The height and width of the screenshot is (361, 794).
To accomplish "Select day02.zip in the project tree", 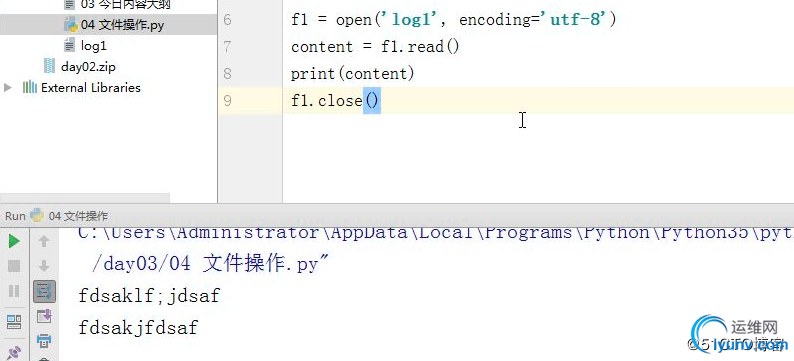I will (88, 67).
